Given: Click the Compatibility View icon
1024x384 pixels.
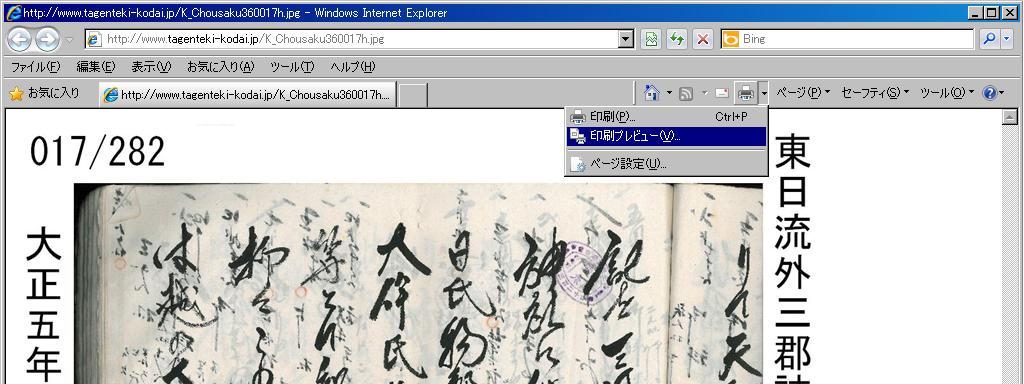Looking at the screenshot, I should 651,39.
